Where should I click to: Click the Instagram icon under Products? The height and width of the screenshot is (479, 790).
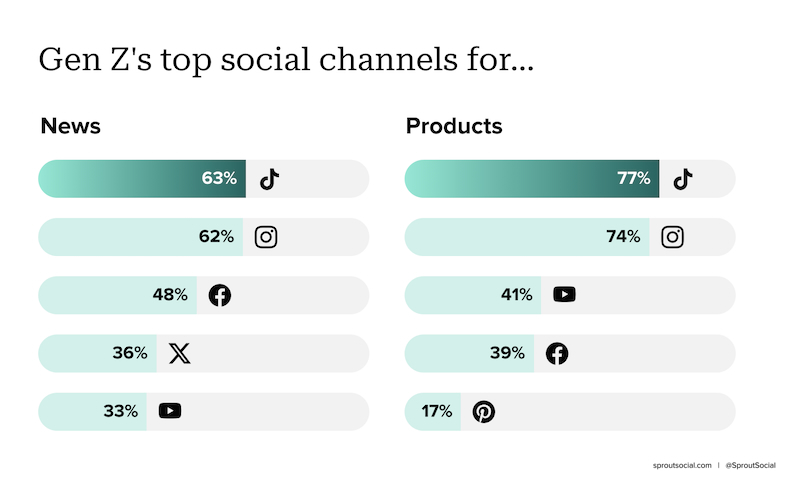click(x=672, y=237)
